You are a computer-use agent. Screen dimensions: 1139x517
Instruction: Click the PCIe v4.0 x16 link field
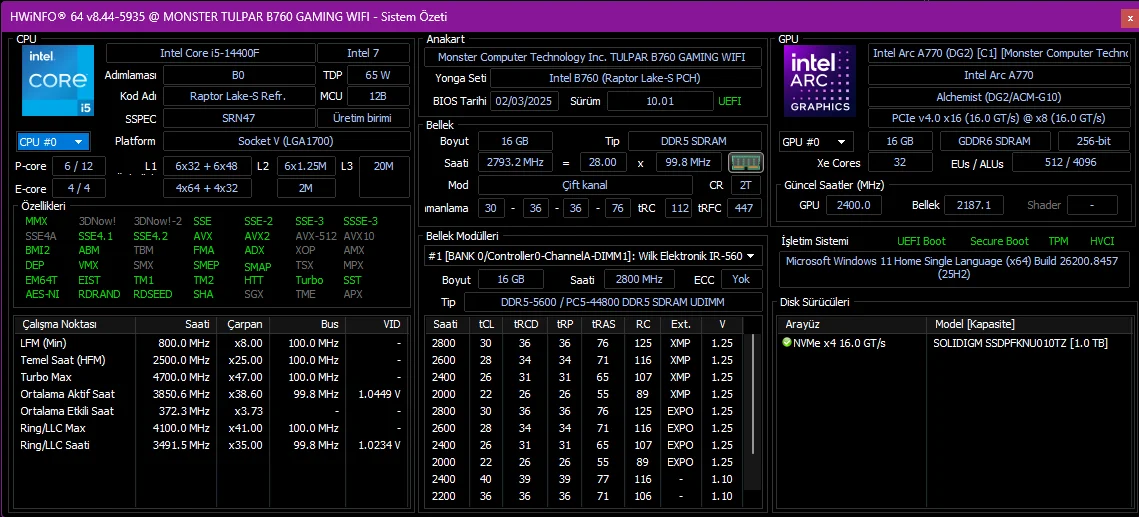tap(999, 118)
